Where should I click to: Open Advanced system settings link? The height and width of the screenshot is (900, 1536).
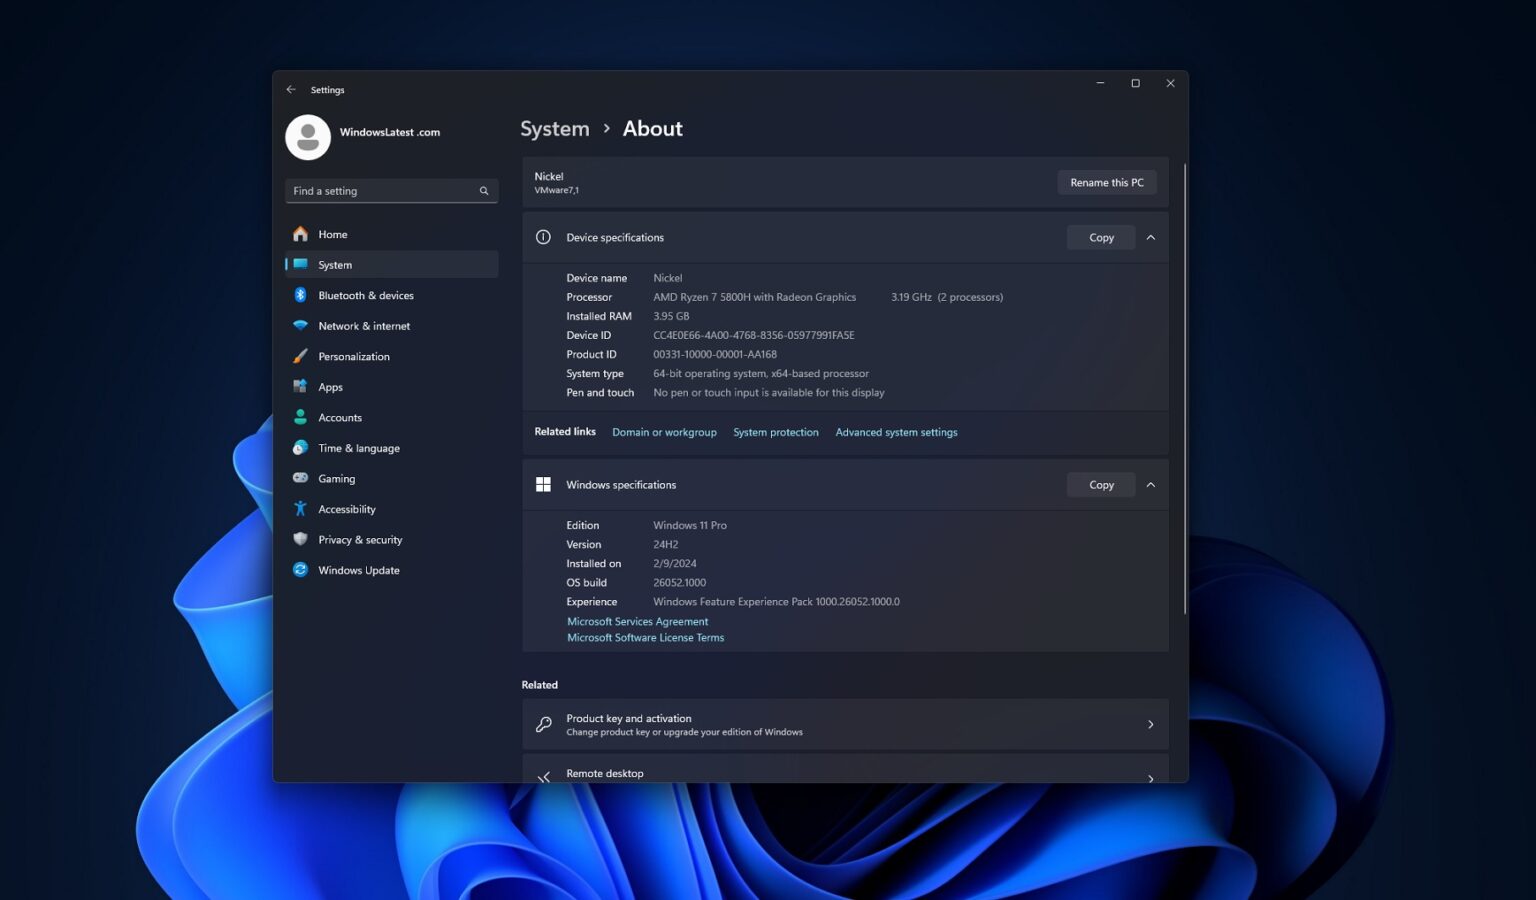[x=896, y=432]
